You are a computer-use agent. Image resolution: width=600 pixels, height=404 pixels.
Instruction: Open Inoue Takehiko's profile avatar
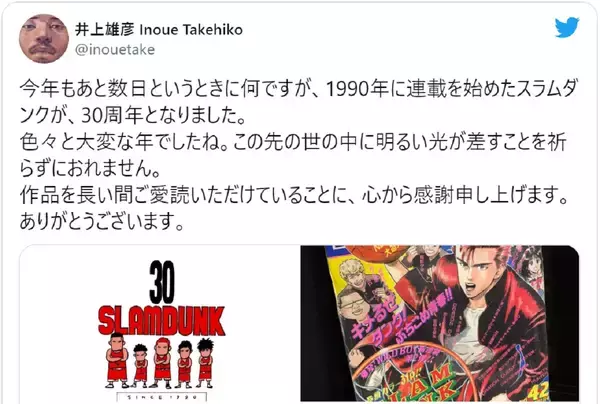click(44, 39)
